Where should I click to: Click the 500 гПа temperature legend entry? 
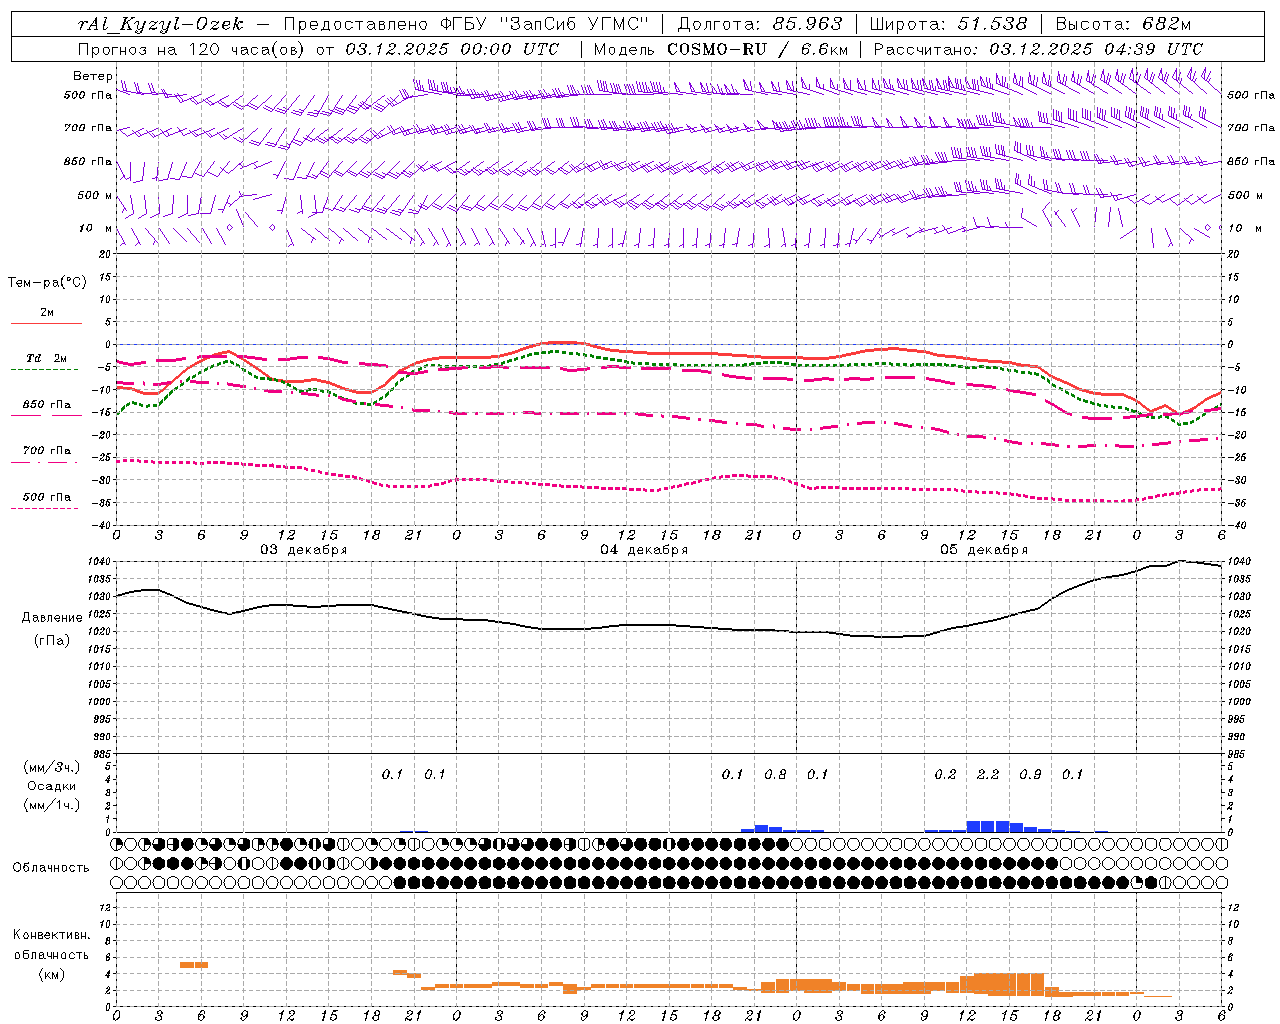tap(47, 497)
